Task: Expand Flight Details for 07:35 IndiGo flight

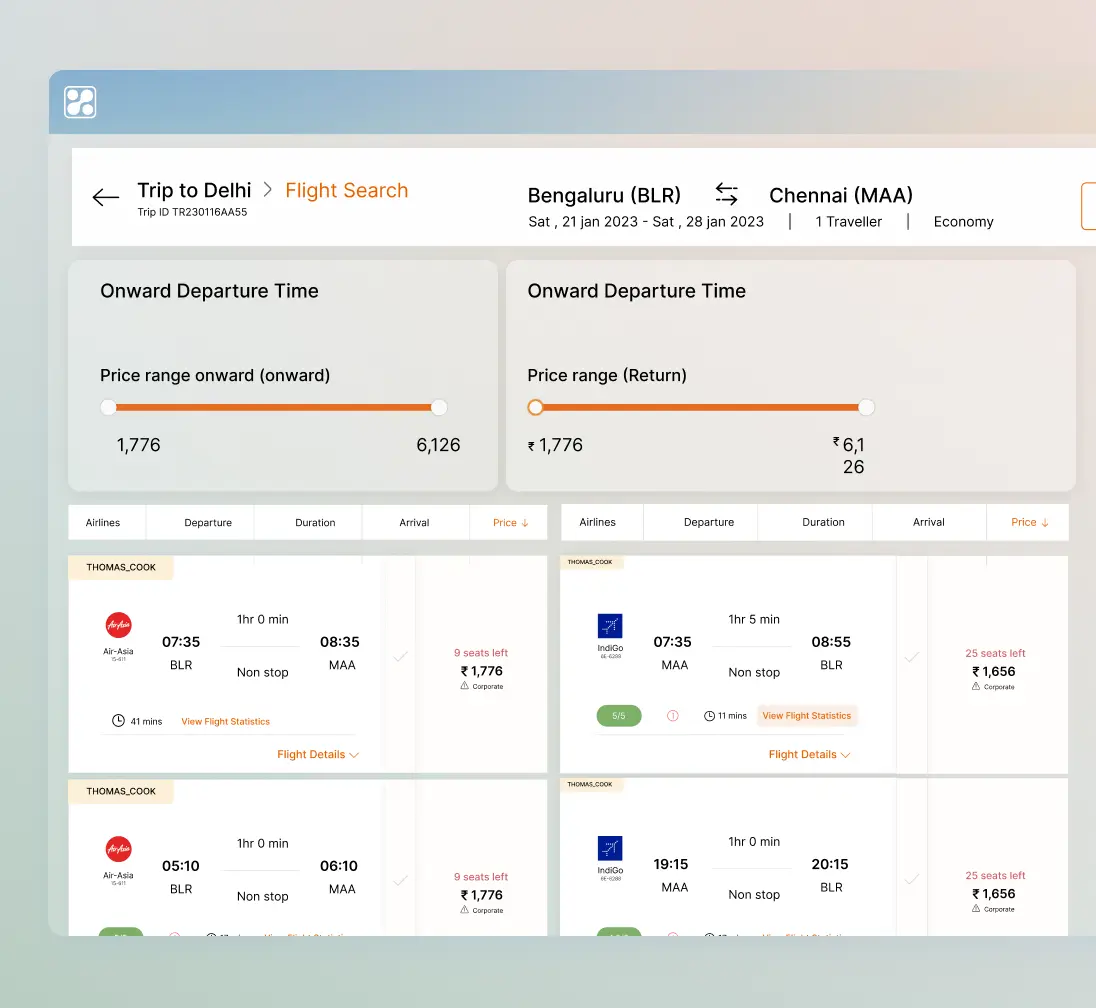Action: coord(809,755)
